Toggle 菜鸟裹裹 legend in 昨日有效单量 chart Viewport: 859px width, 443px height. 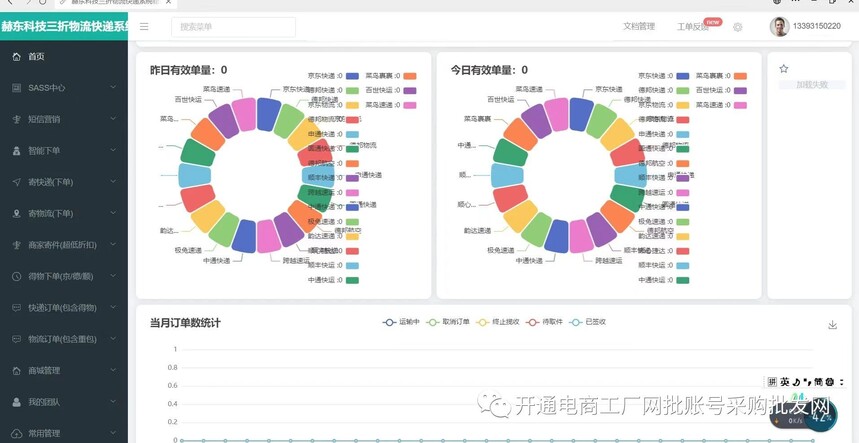(391, 76)
